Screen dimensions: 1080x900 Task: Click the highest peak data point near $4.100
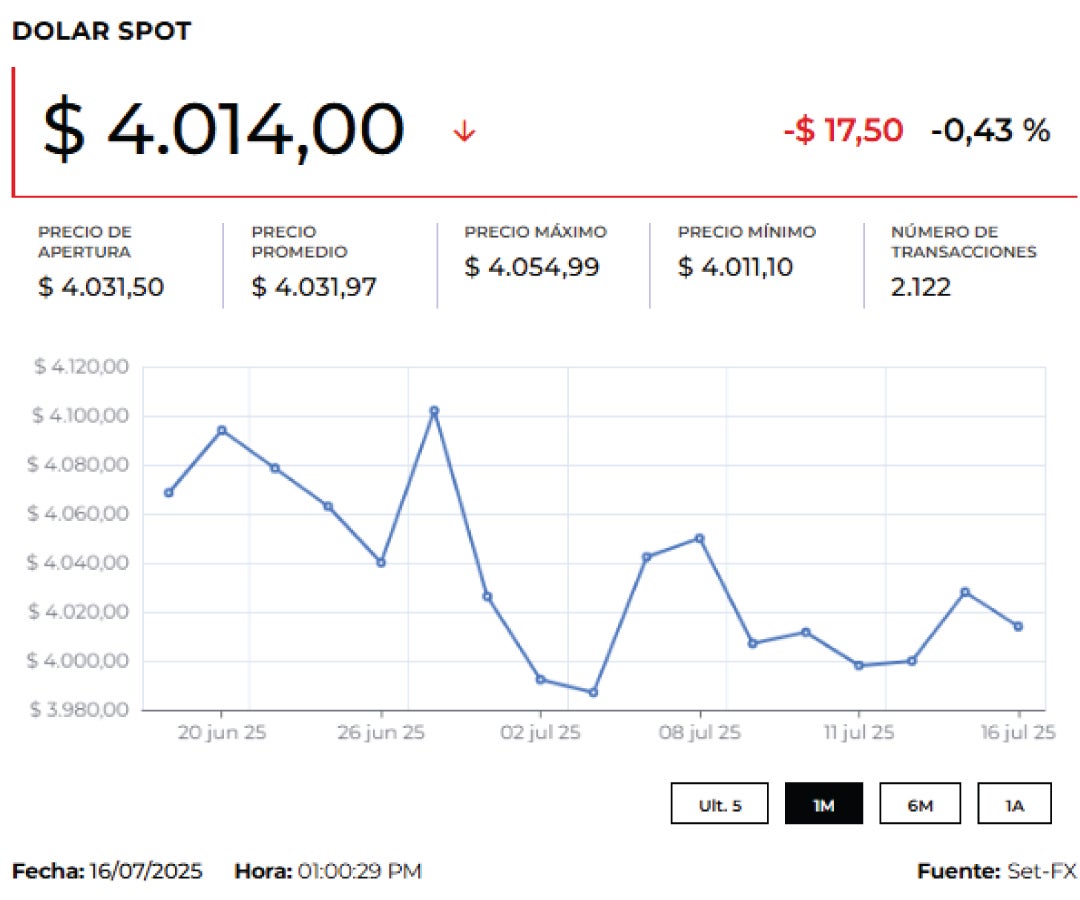click(434, 411)
